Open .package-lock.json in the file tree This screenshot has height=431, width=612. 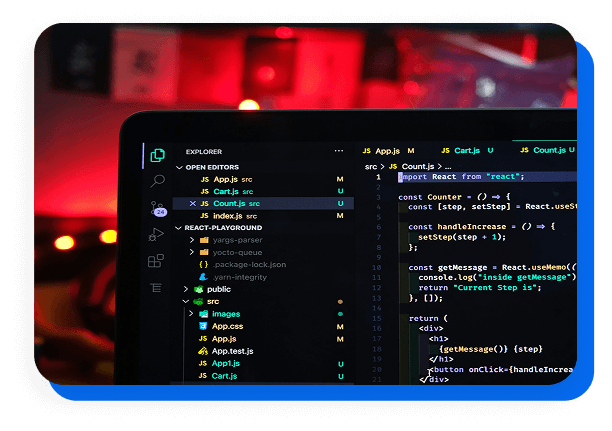pos(249,264)
